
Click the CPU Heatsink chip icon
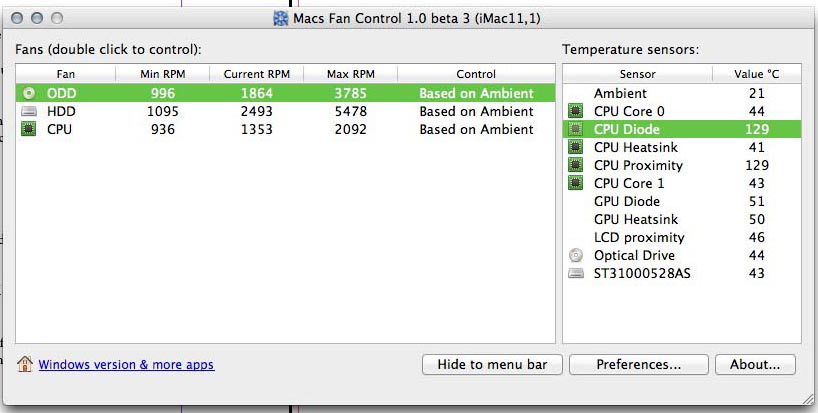[x=575, y=147]
